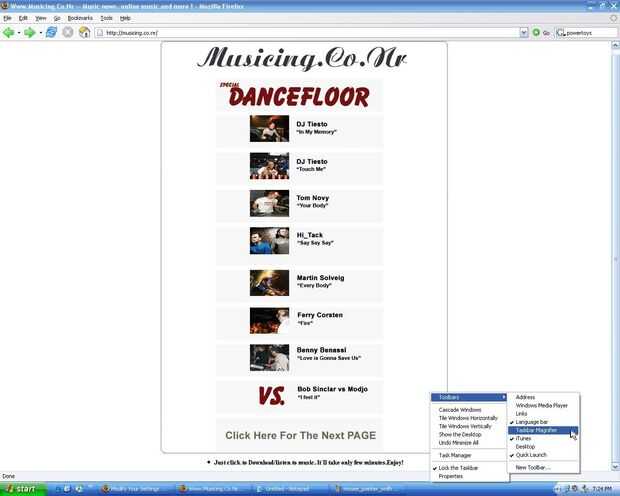Screen dimensions: 620x496
Task: Click the search engine icon in search box
Action: [x=560, y=33]
